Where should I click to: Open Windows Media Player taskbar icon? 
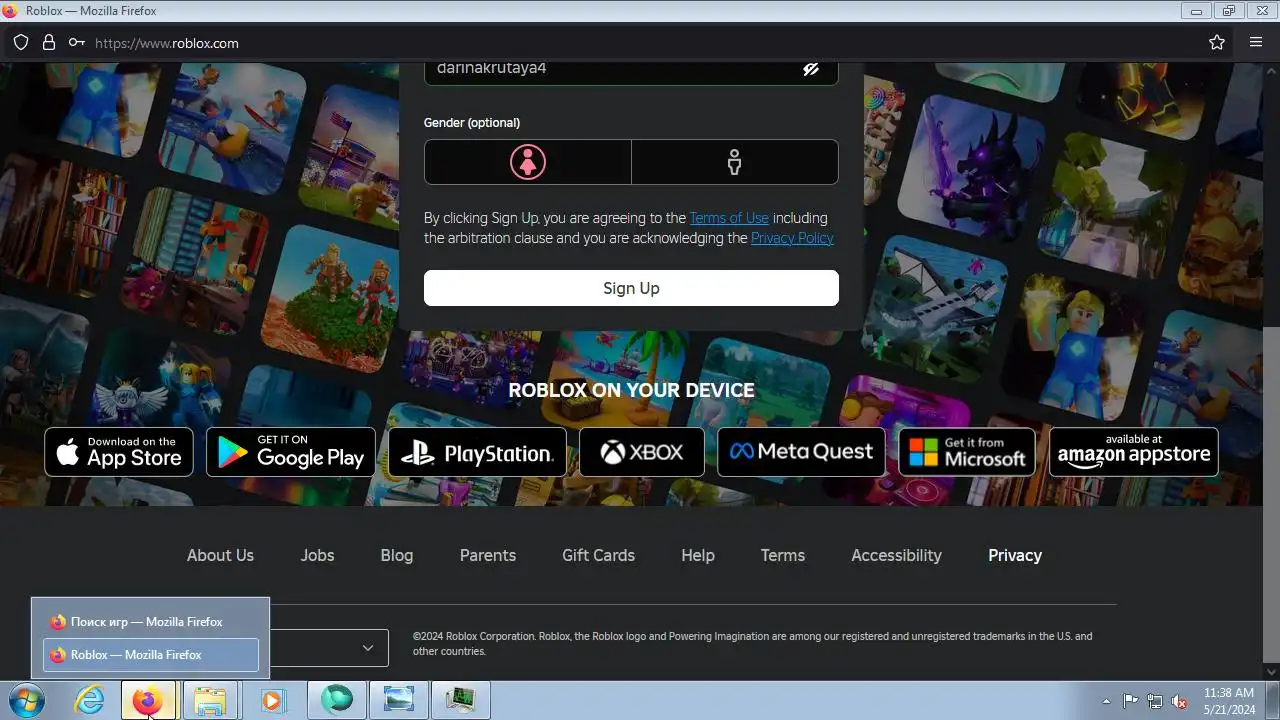coord(272,701)
